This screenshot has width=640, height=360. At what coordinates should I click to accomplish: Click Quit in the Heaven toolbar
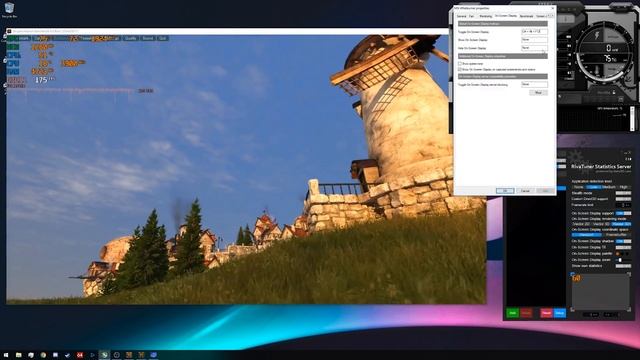click(162, 38)
